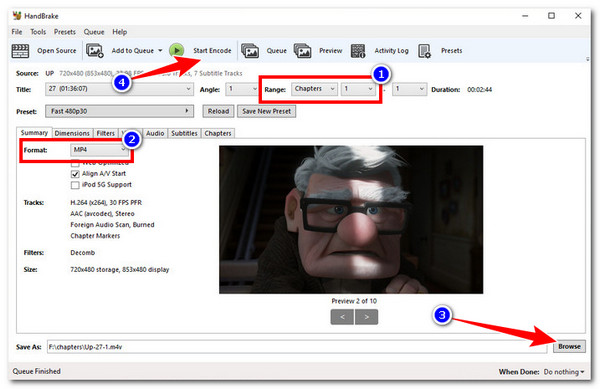Screen dimensions: 600x389
Task: Open the Presets menu
Action: click(65, 32)
